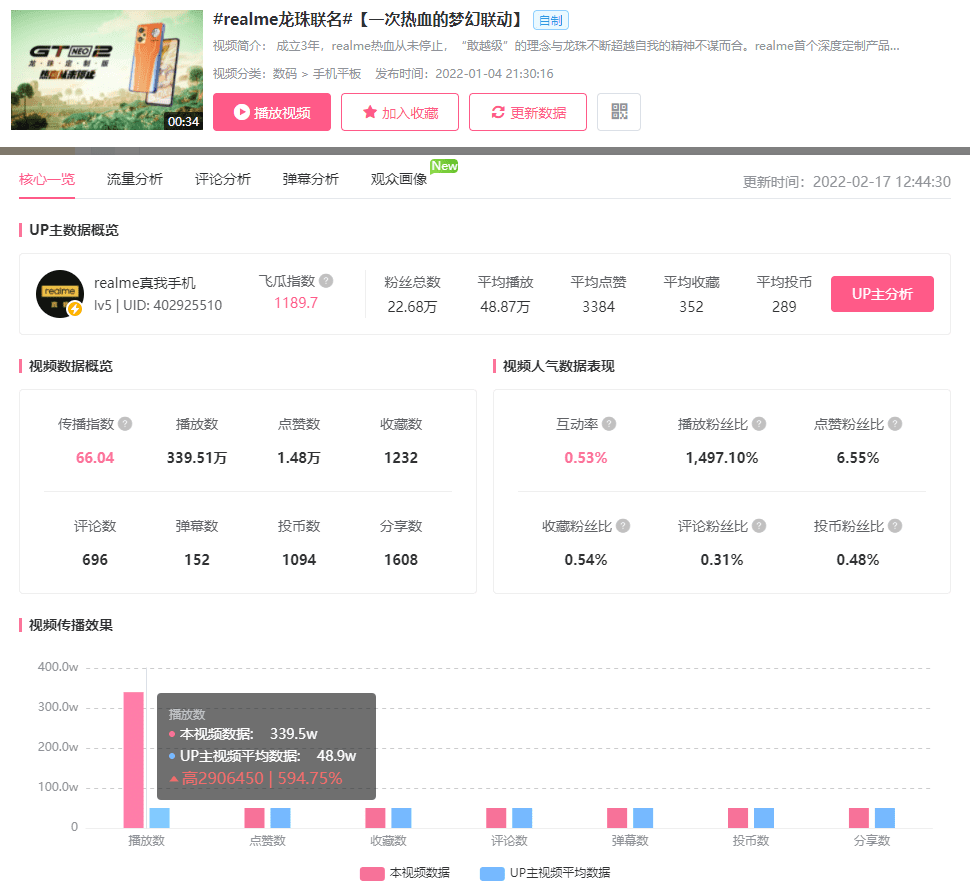Click 加入收藏 button
This screenshot has height=890, width=970.
400,112
